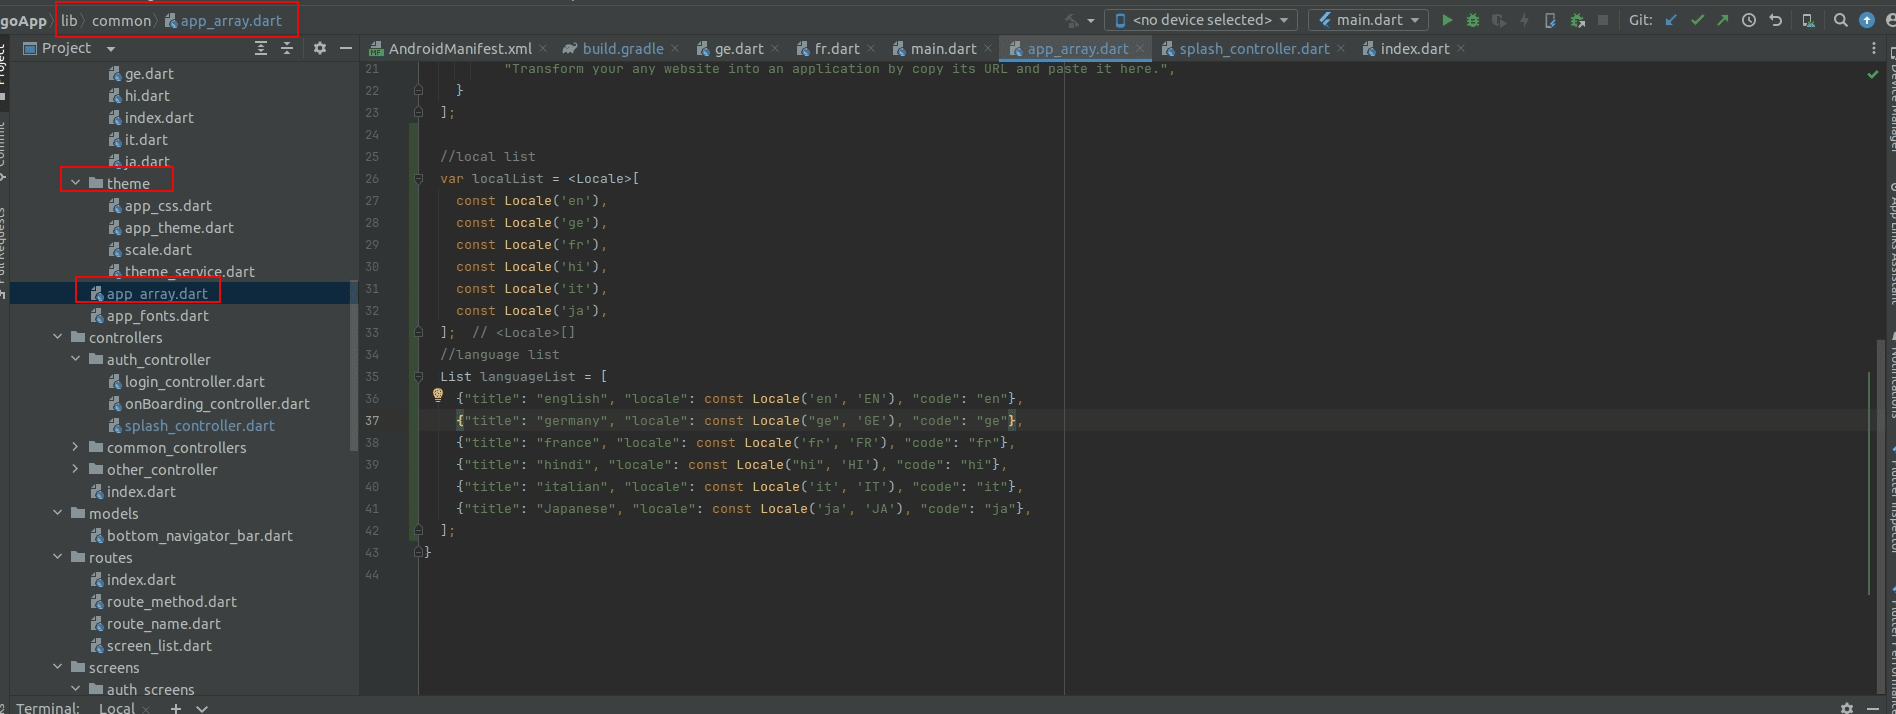Image resolution: width=1896 pixels, height=714 pixels.
Task: Click Collapse All icon in Project panel
Action: click(287, 48)
